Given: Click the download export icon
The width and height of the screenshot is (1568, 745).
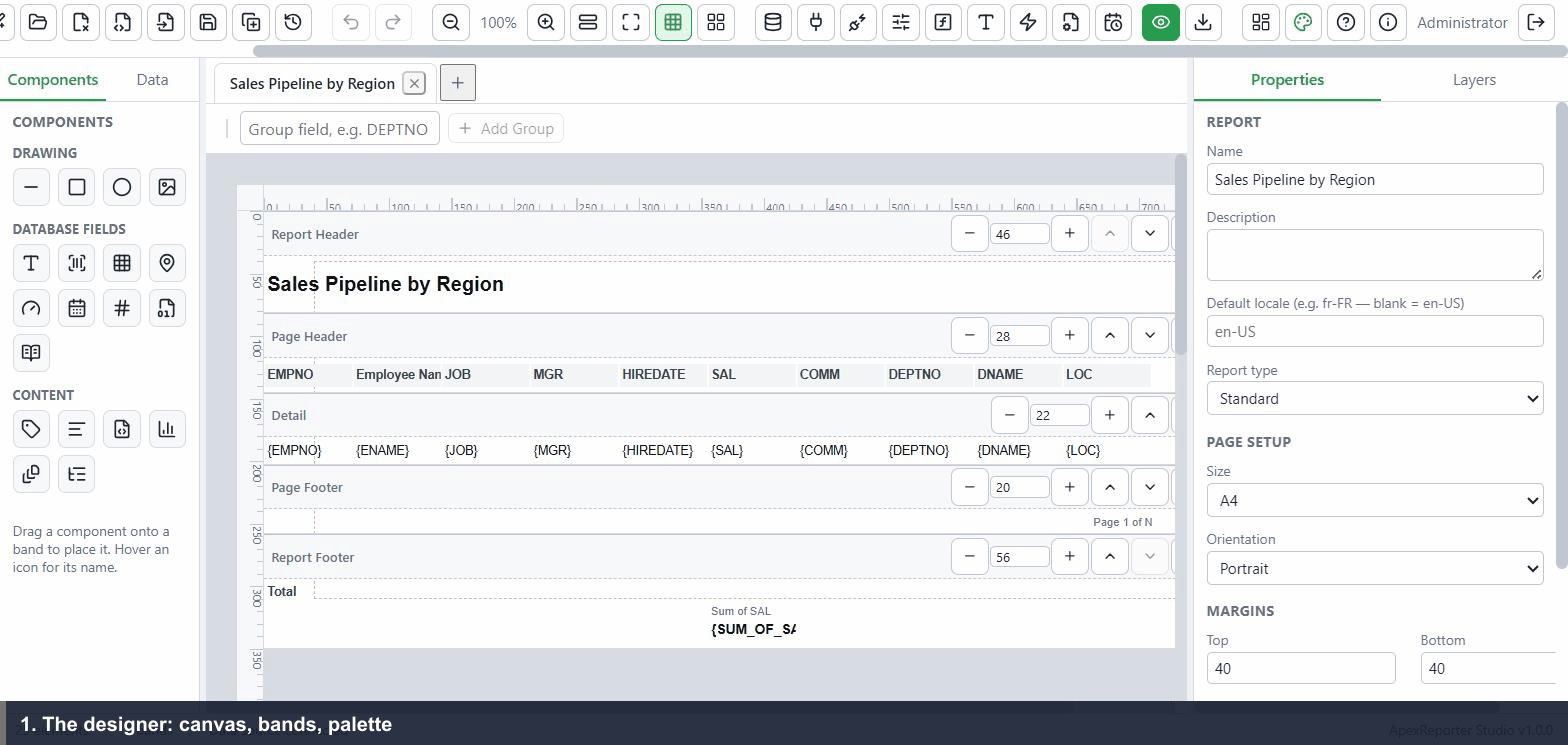Looking at the screenshot, I should (1203, 22).
